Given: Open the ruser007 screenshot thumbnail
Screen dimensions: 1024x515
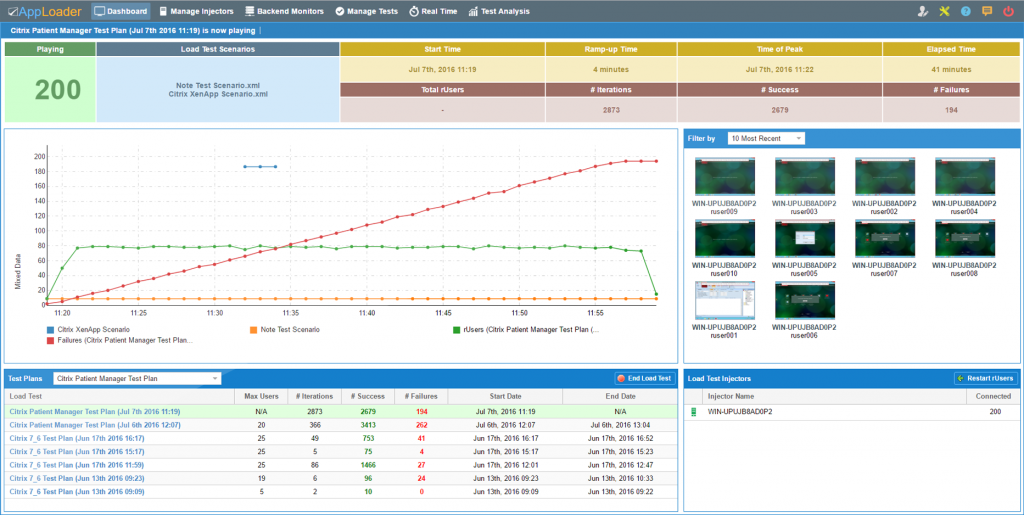Looking at the screenshot, I should point(885,238).
